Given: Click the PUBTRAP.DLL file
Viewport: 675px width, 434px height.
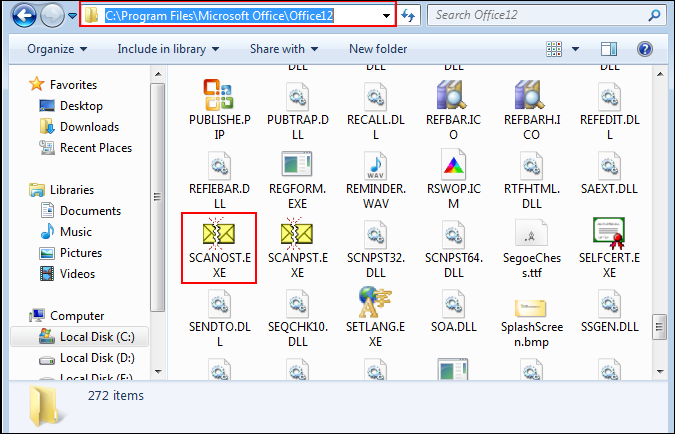Looking at the screenshot, I should coord(297,110).
